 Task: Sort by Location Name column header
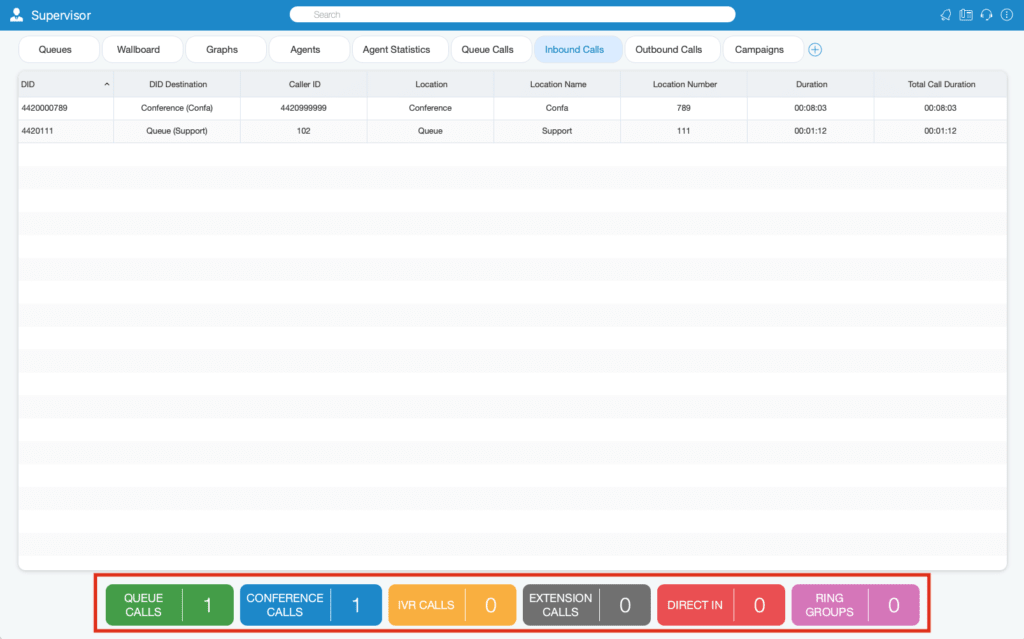(x=558, y=84)
